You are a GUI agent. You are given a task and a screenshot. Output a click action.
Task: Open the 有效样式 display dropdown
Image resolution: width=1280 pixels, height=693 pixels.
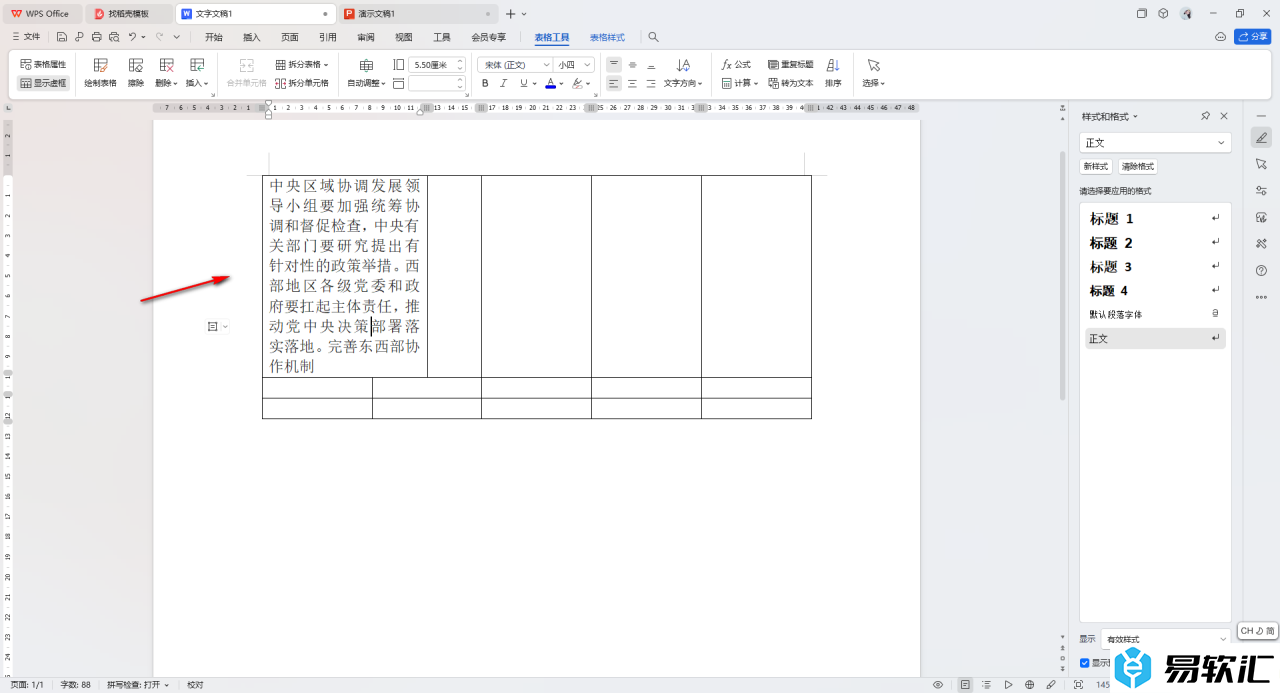1166,639
